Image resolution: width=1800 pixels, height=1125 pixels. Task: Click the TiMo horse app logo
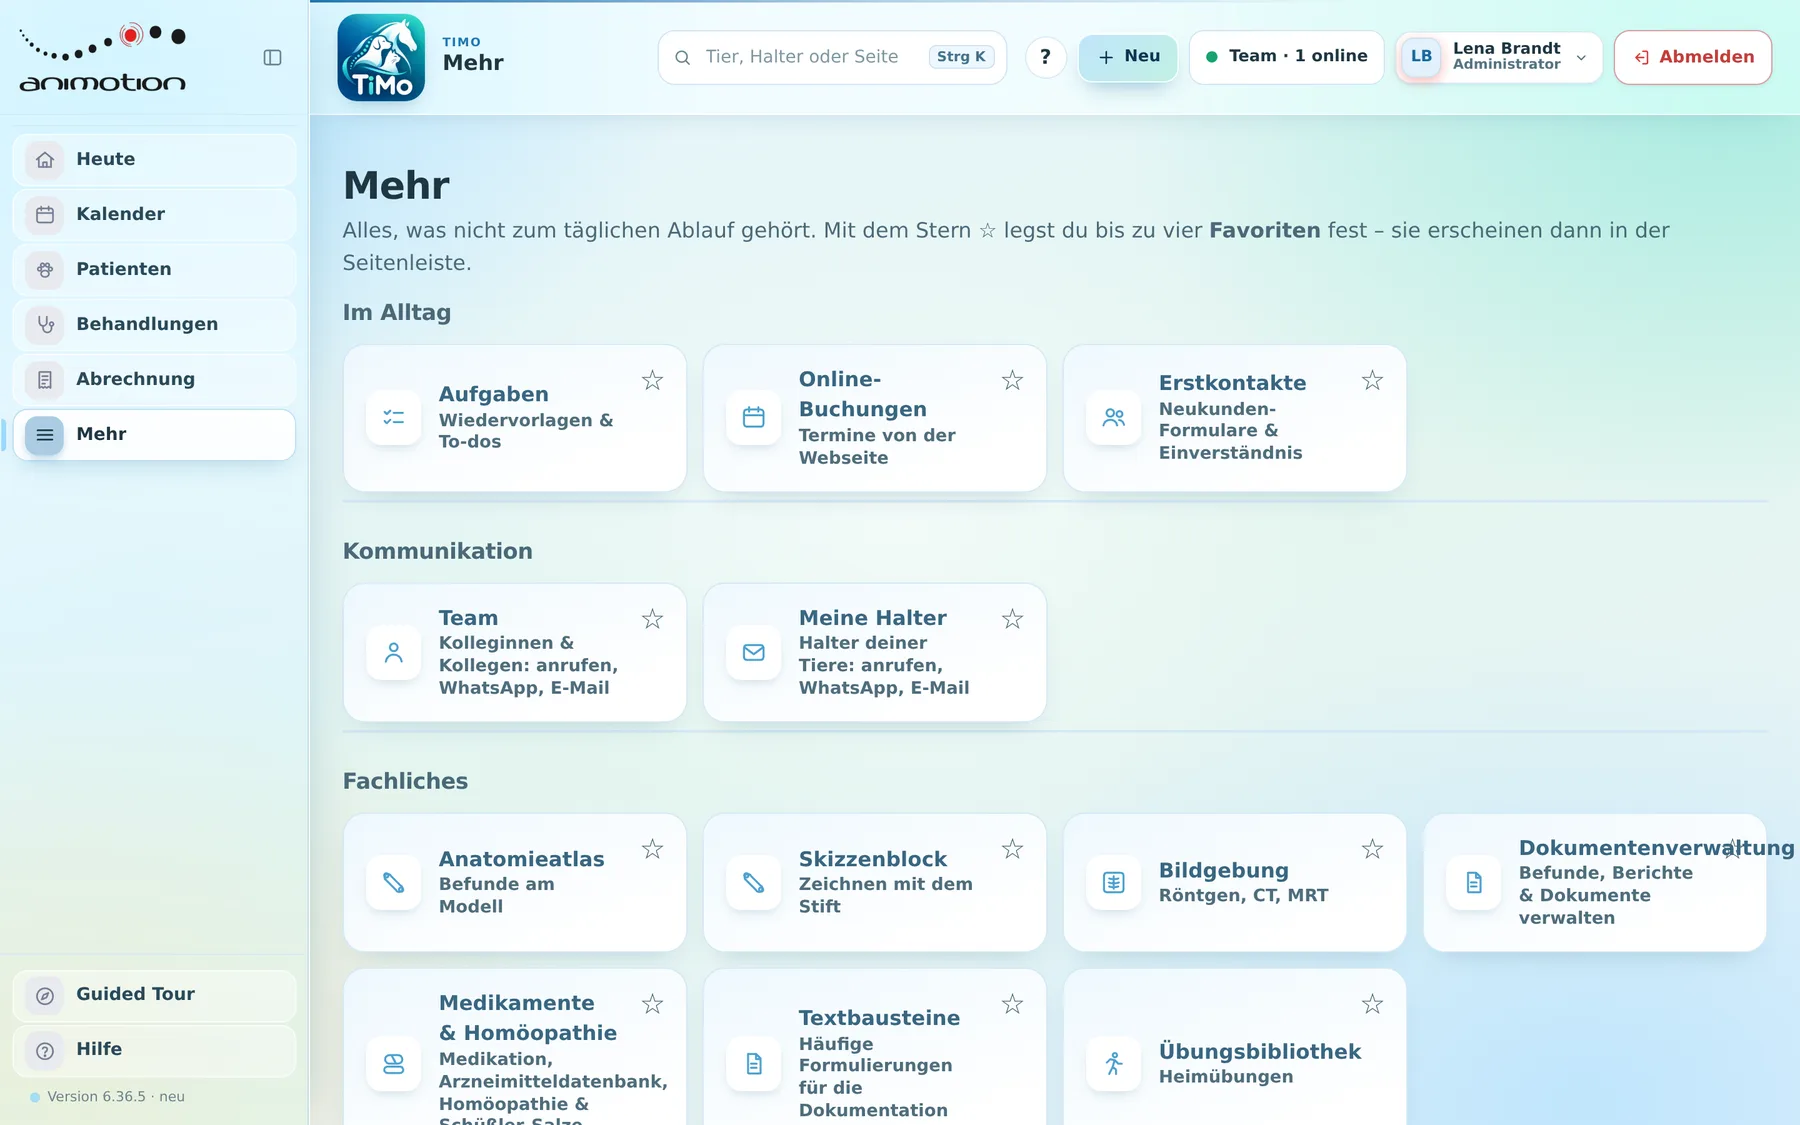(x=381, y=57)
